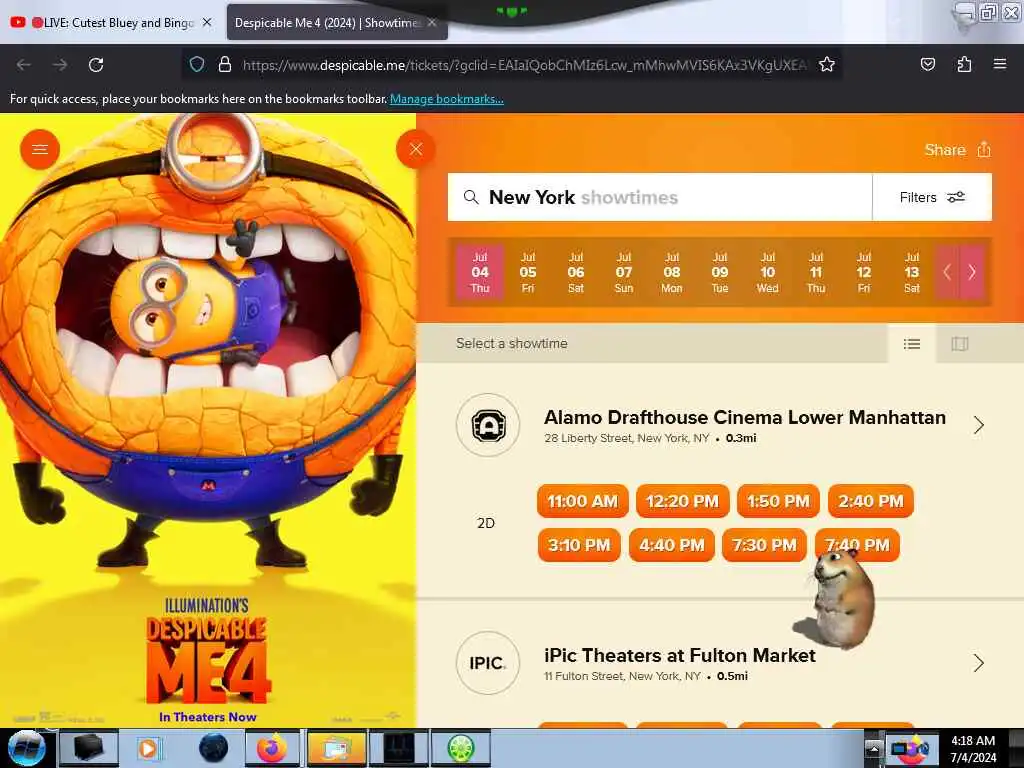Open the Windows Start button
This screenshot has height=768, width=1024.
pos(26,748)
